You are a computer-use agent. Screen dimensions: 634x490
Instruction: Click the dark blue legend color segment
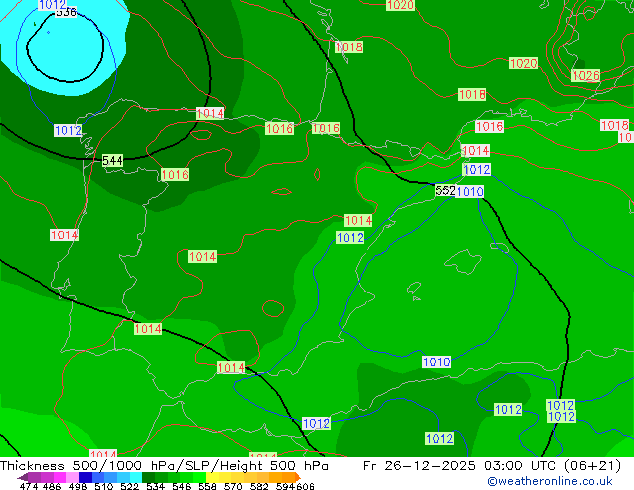point(85,477)
